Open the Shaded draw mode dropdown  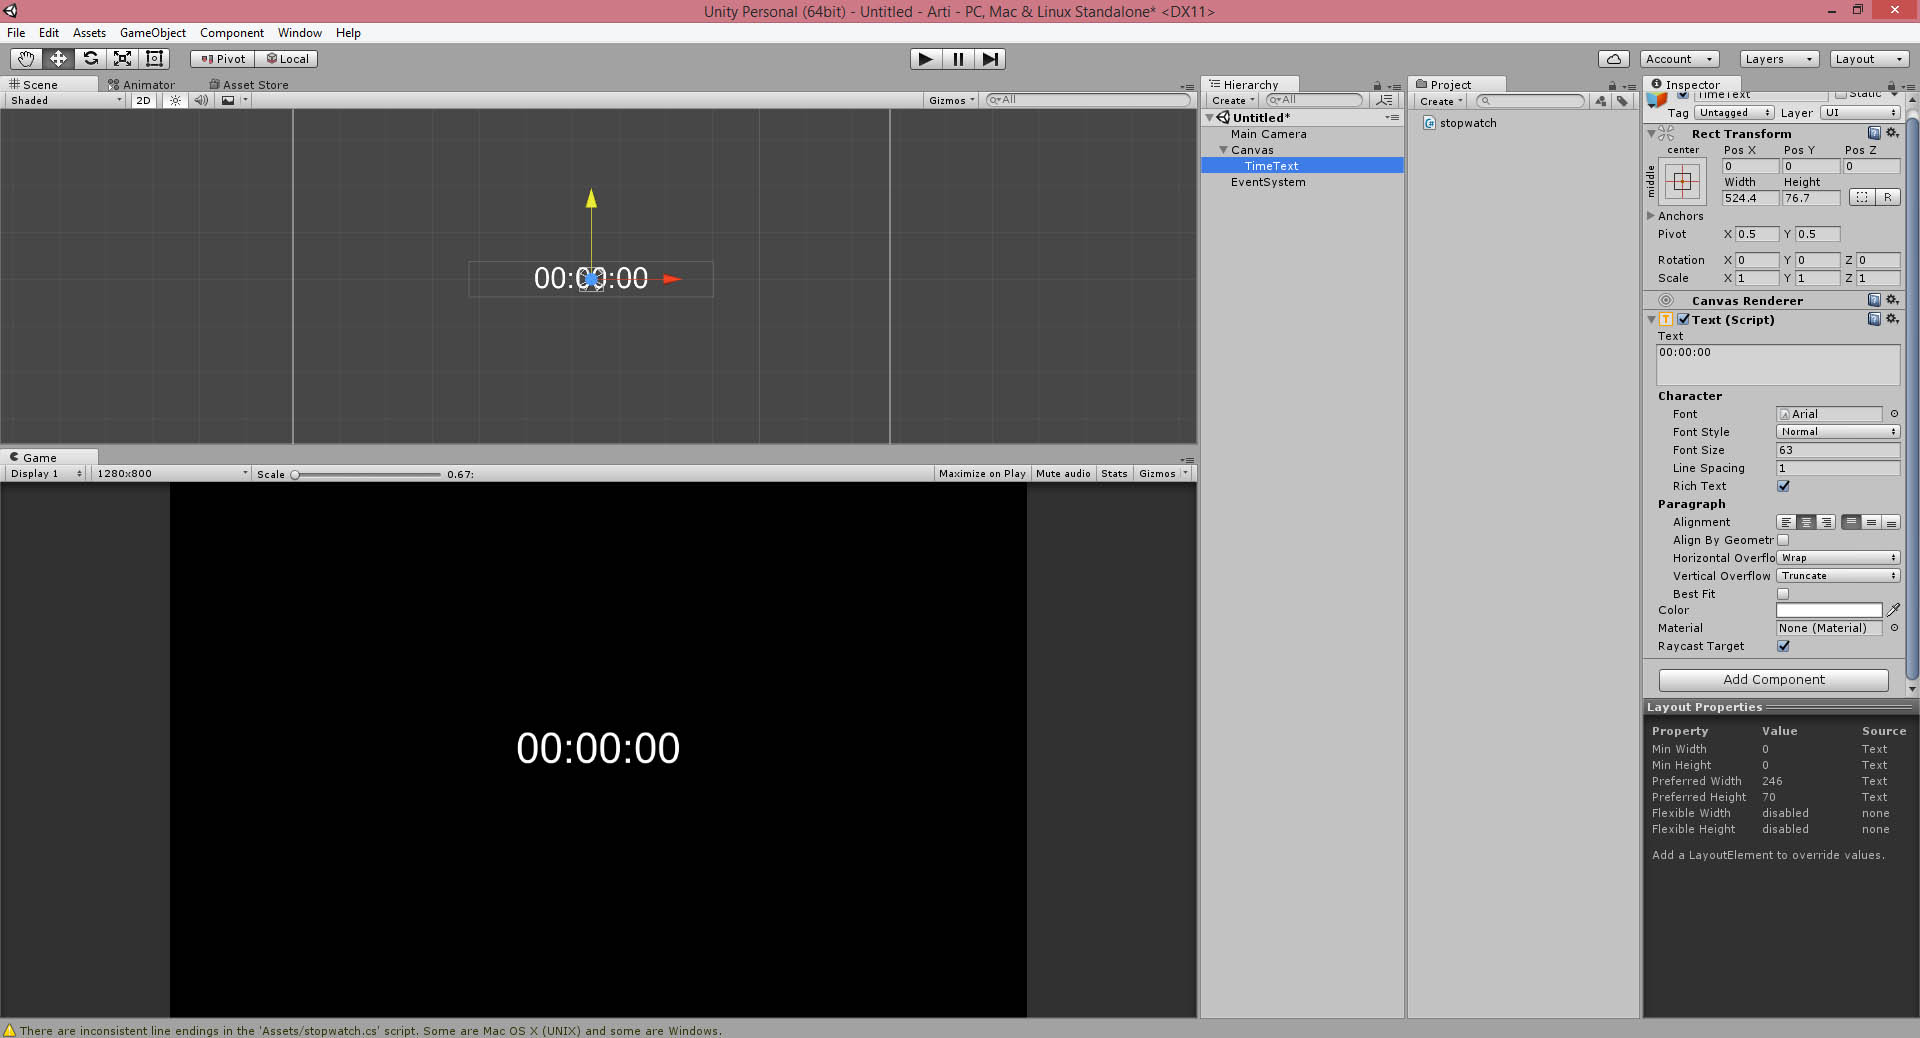(65, 100)
